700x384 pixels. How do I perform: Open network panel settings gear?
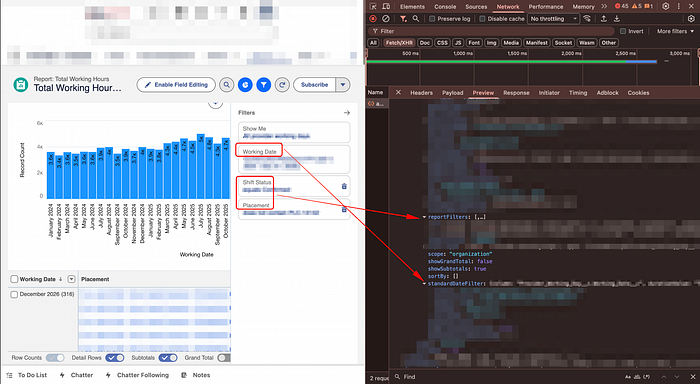[691, 19]
